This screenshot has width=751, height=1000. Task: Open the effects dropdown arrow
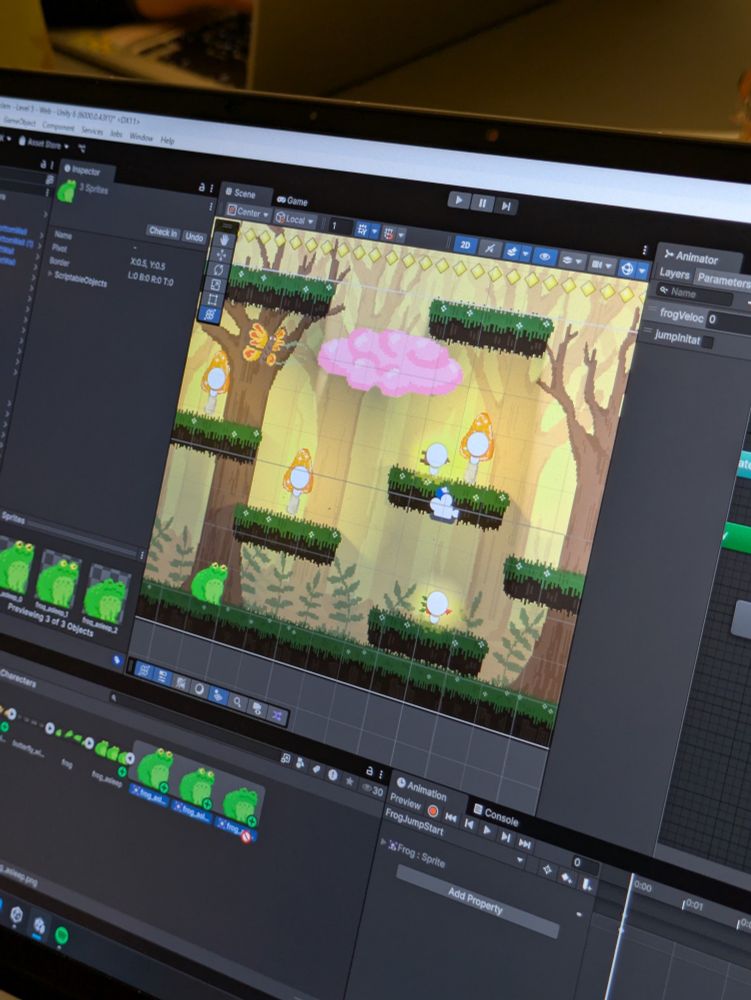(x=525, y=254)
